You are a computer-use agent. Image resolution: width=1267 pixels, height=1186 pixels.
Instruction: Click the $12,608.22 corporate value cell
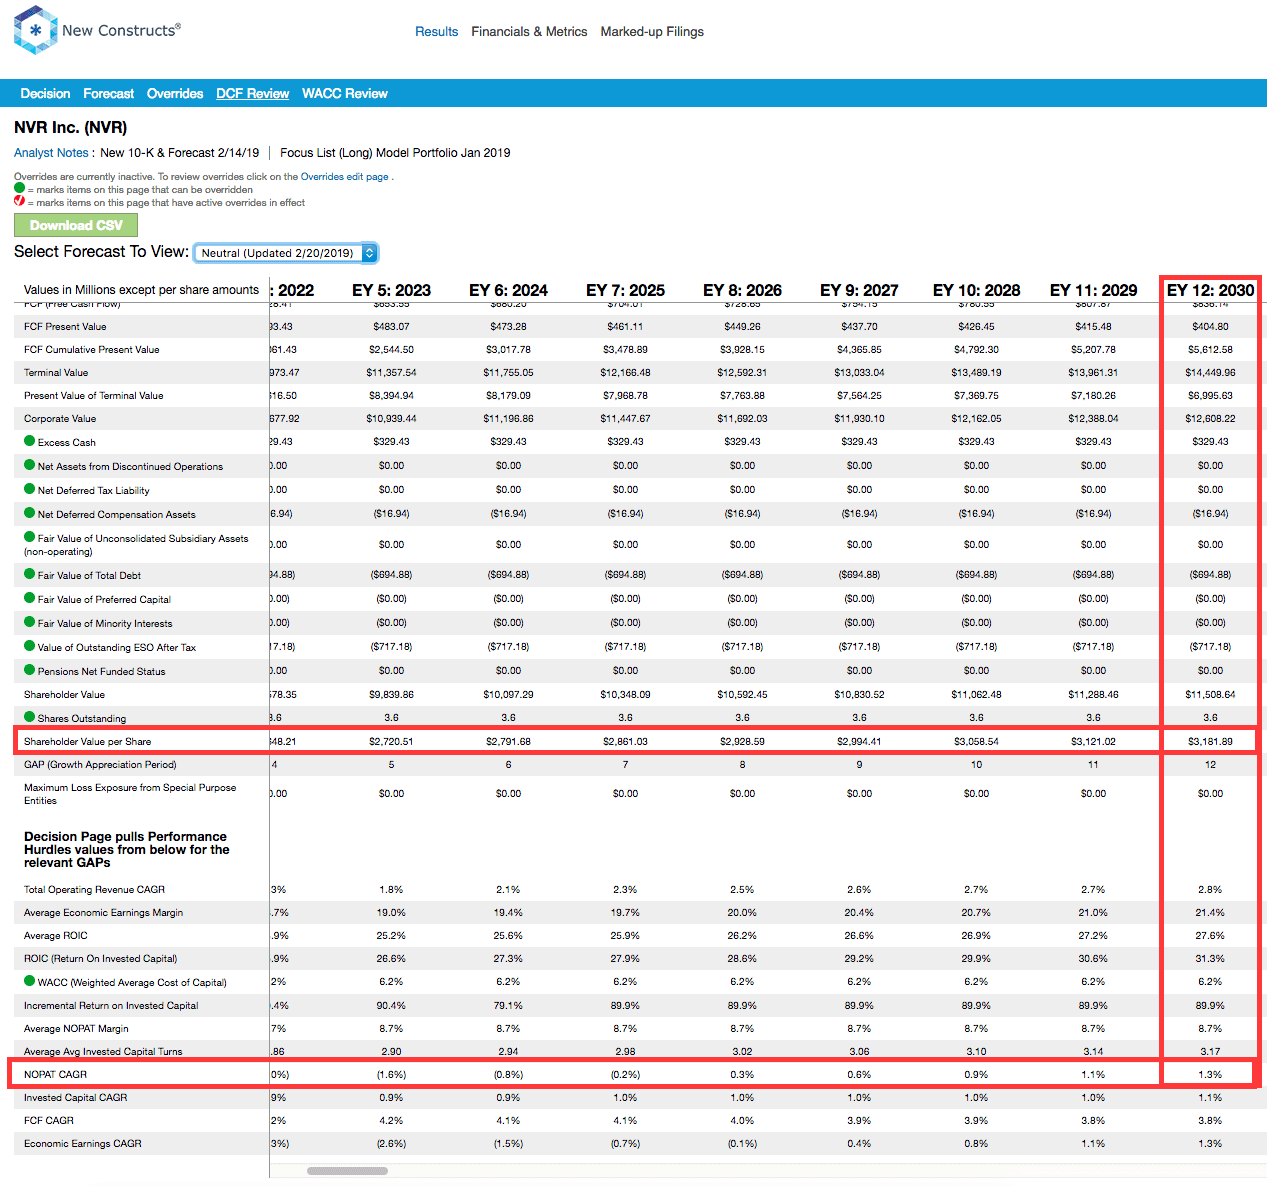pos(1210,418)
